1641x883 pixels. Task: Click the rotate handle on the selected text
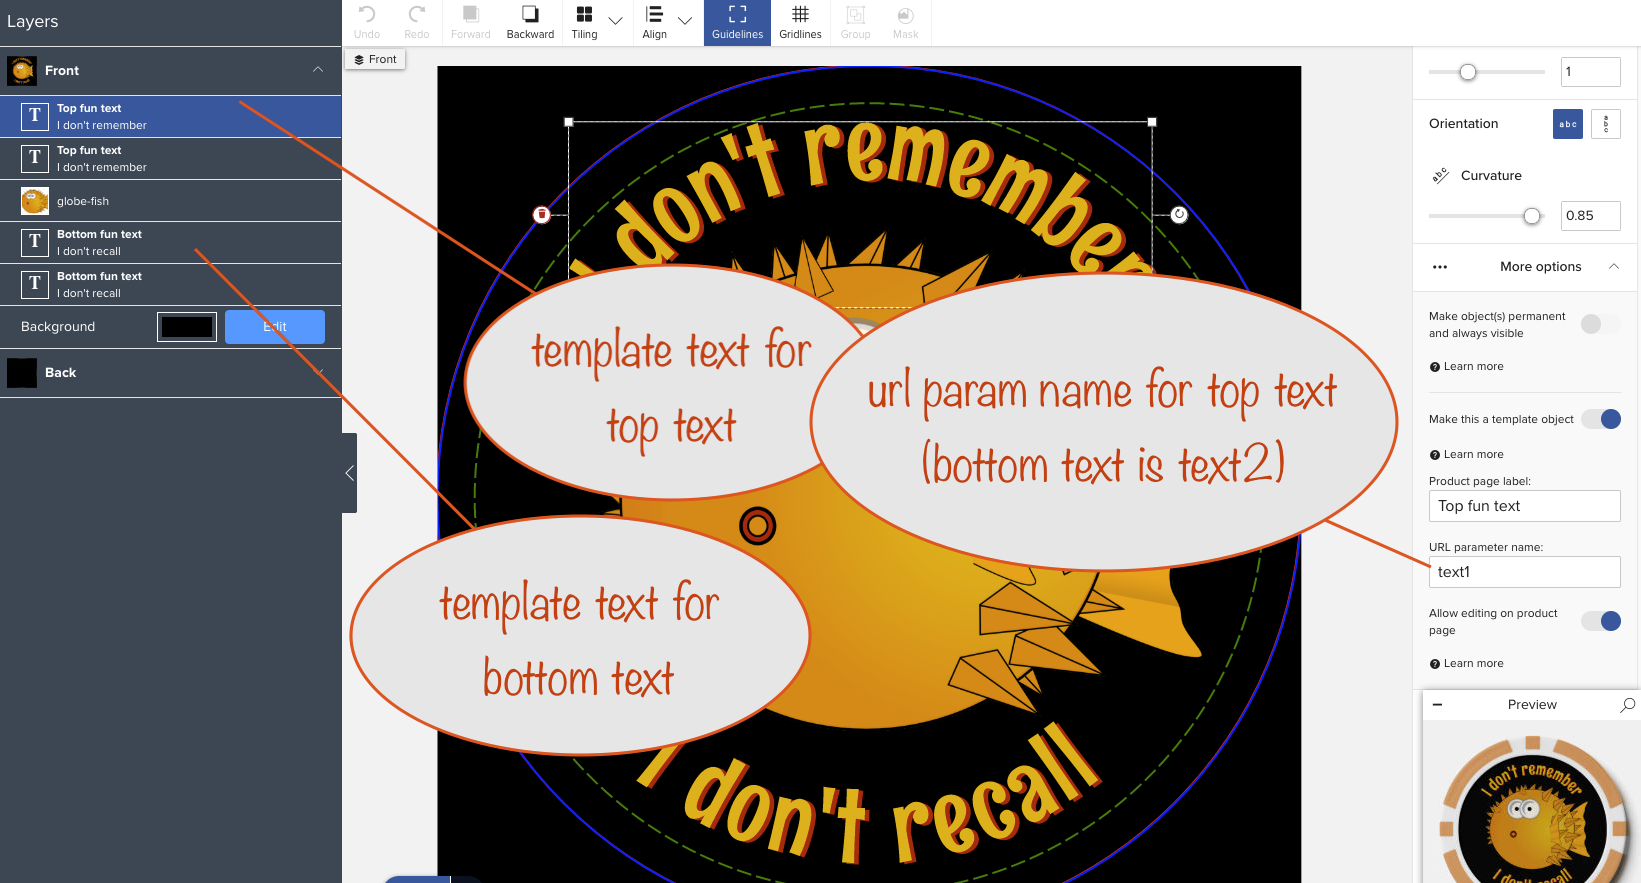pyautogui.click(x=1179, y=214)
